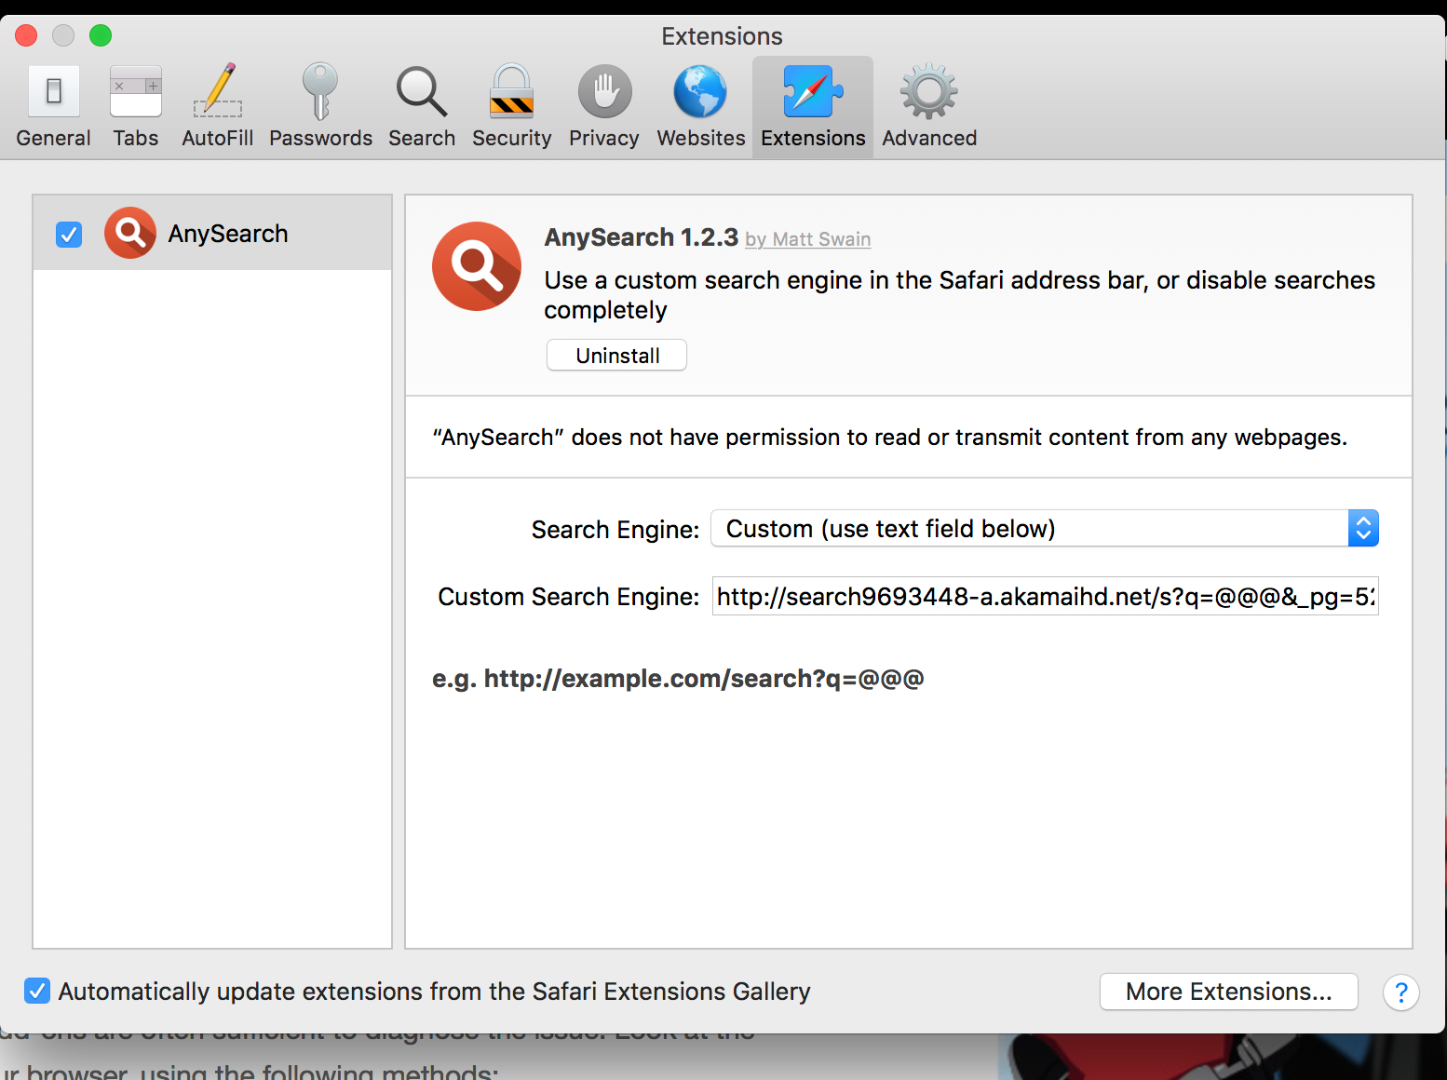1447x1080 pixels.
Task: Select the Extensions preferences pane
Action: 813,107
